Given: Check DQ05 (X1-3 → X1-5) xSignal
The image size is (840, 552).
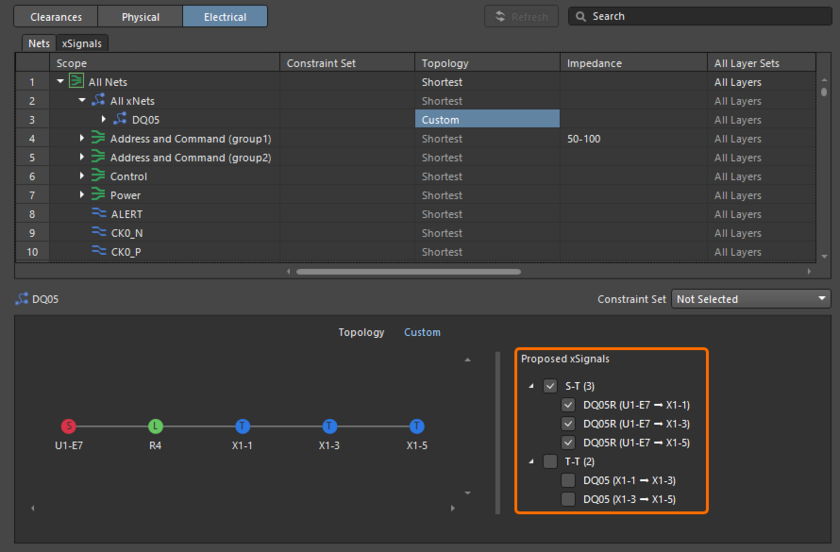Looking at the screenshot, I should coord(568,499).
